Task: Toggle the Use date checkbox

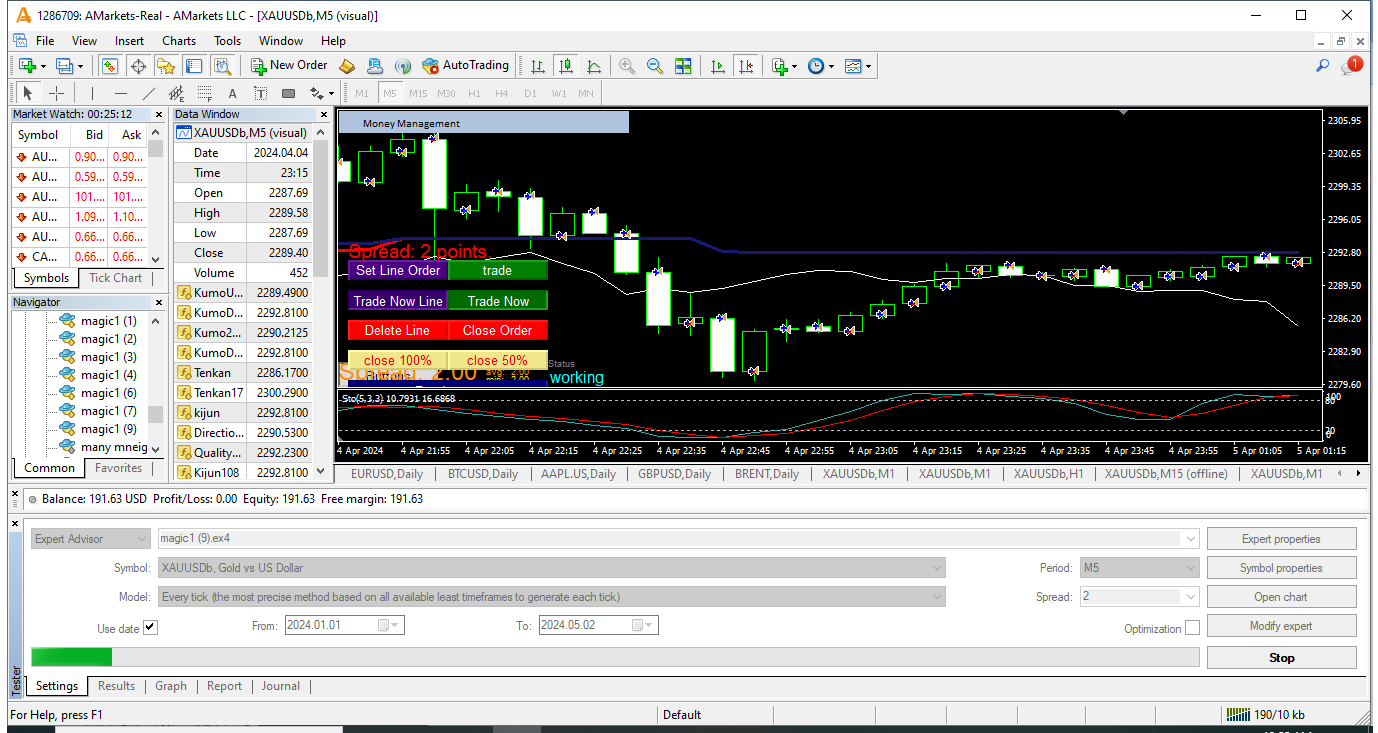Action: point(150,628)
